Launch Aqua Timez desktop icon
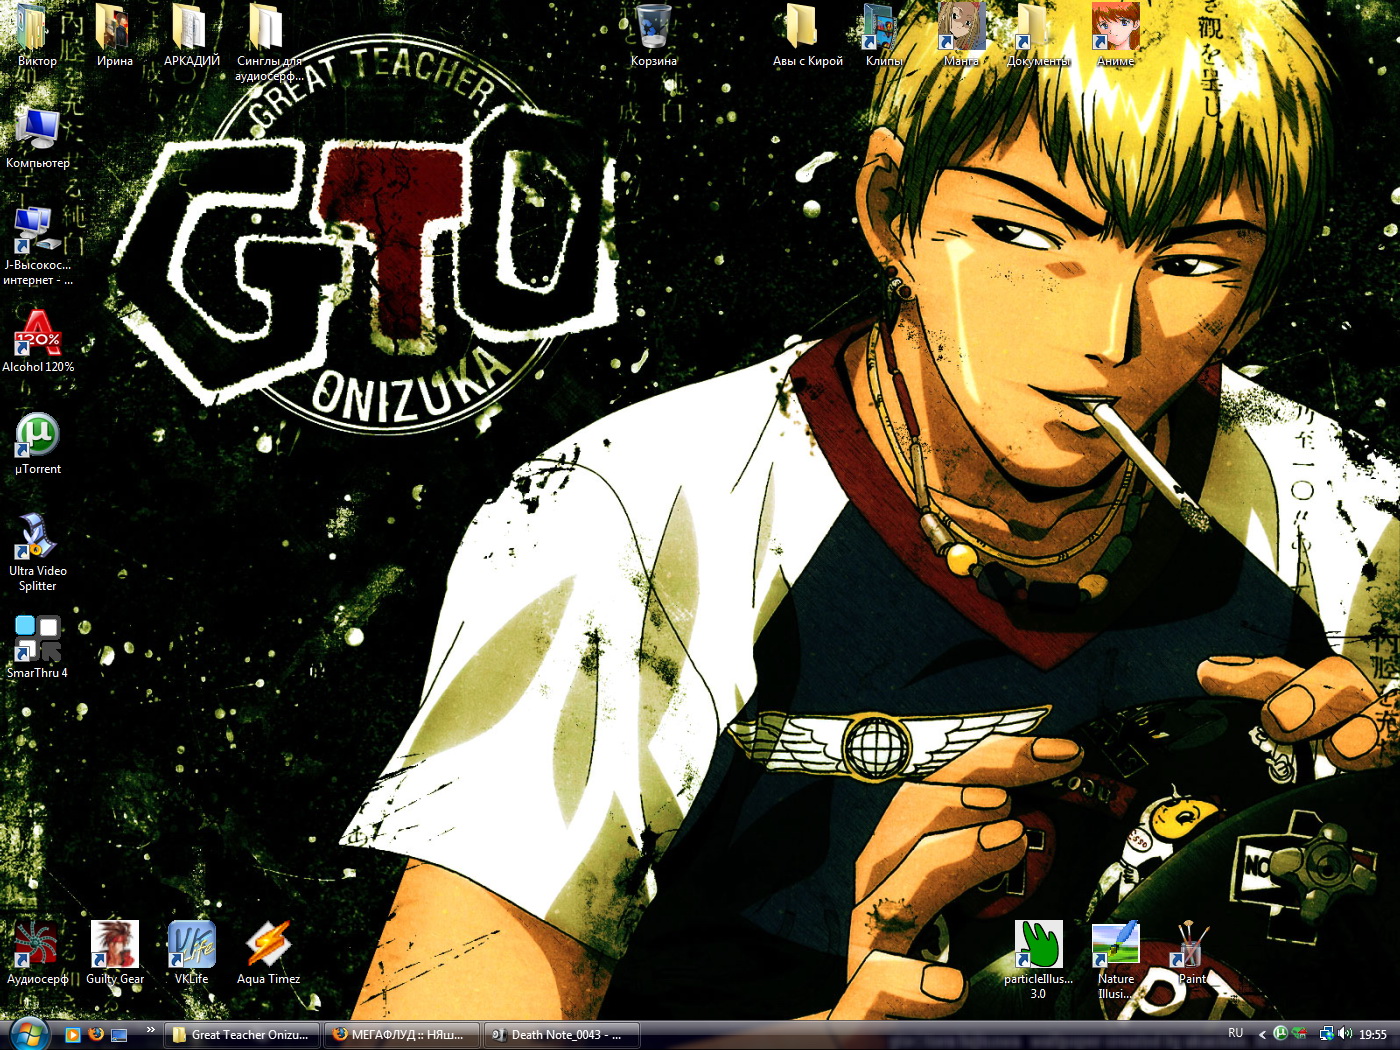The image size is (1400, 1050). coord(268,953)
